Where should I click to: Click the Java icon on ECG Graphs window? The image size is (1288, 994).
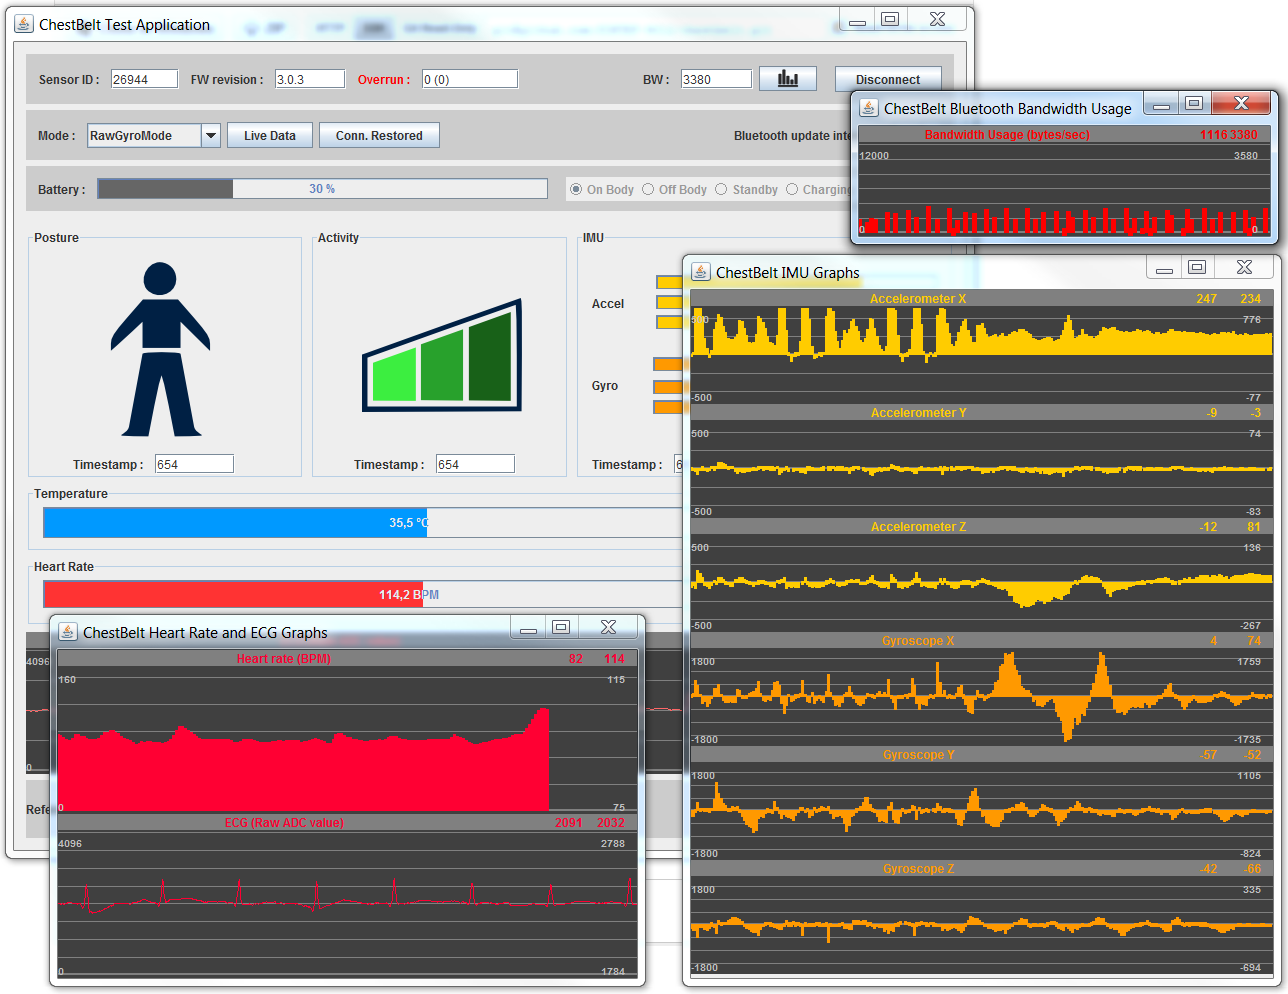pyautogui.click(x=67, y=631)
